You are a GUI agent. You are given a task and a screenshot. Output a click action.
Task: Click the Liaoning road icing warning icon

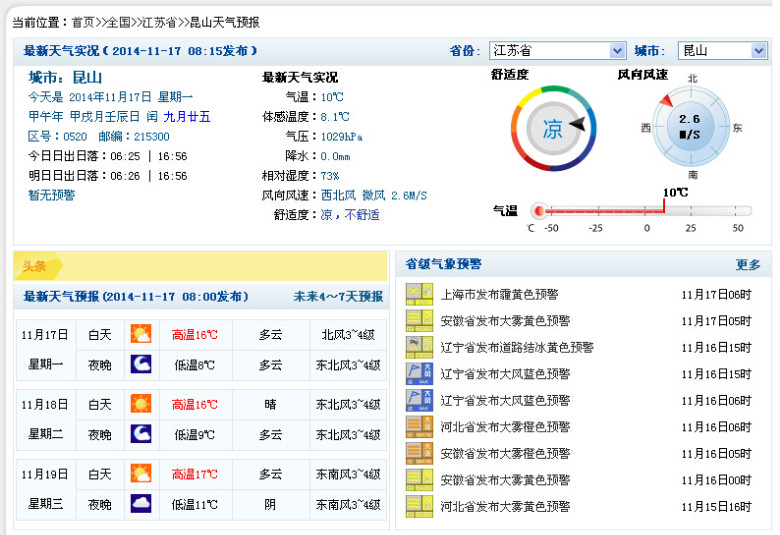coord(418,348)
